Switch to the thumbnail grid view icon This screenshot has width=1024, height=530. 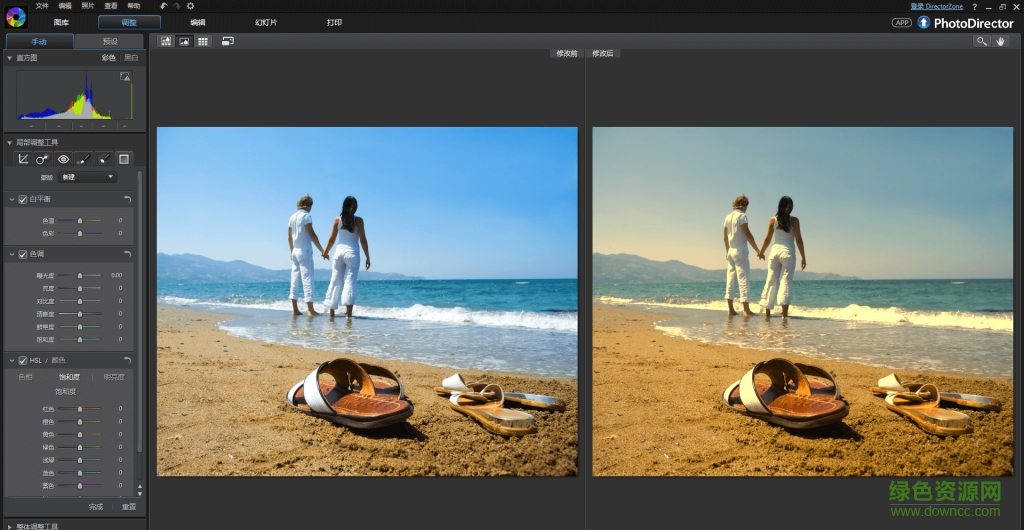(203, 41)
